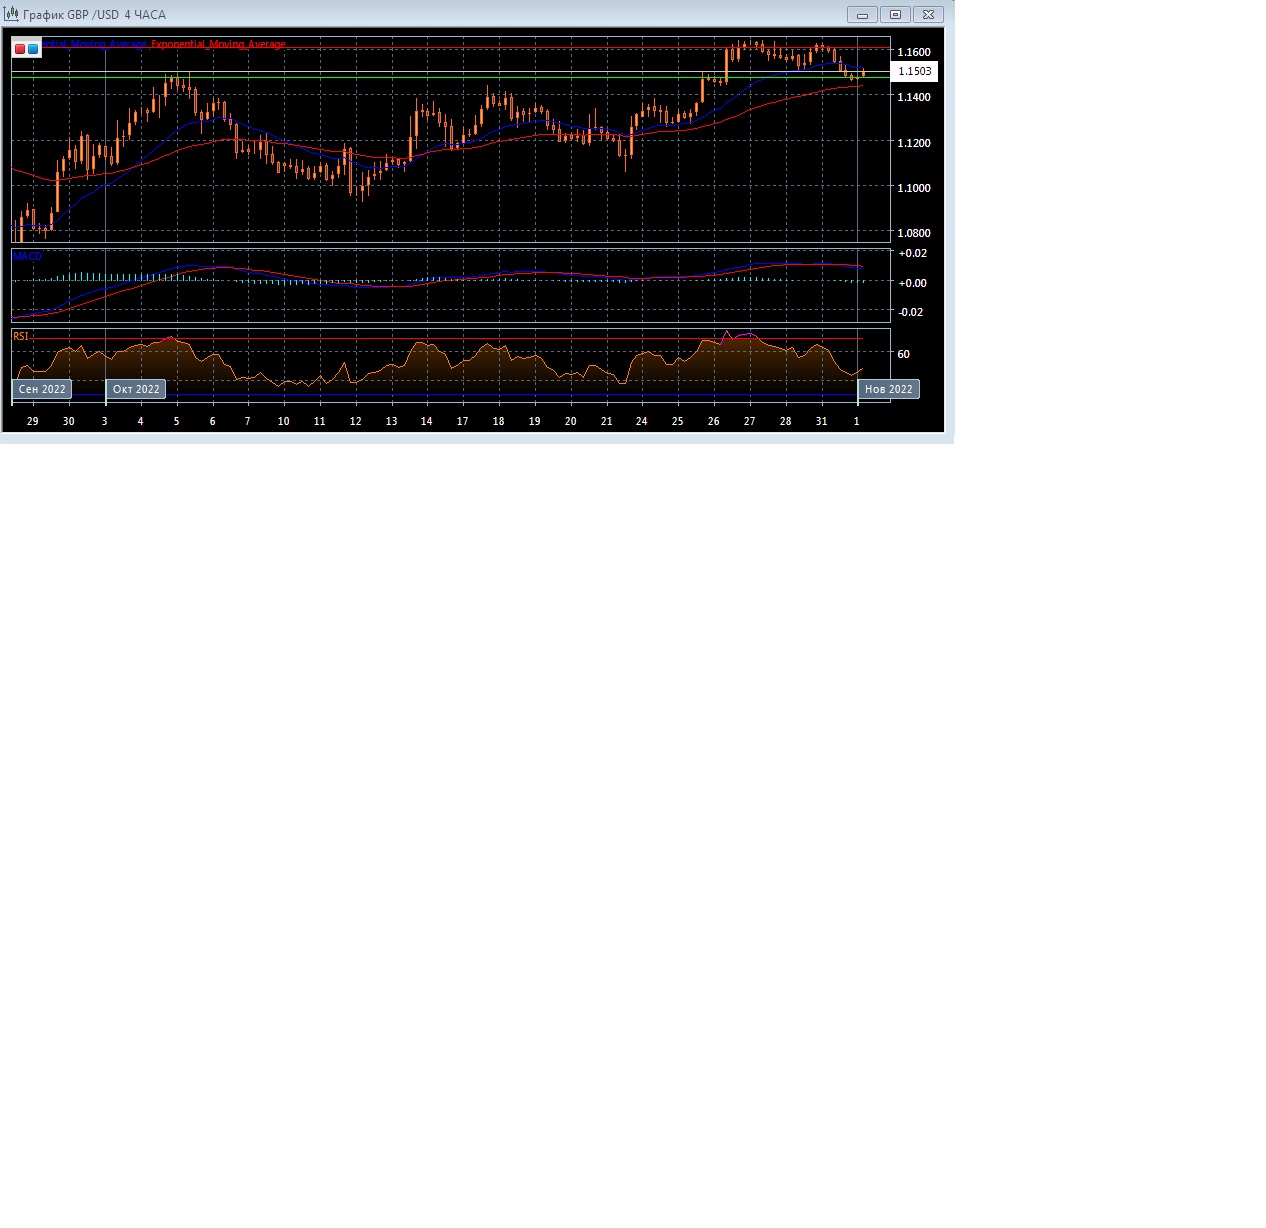Click the window title График GBP/USD 4 ЧАСА
Screen dimensions: 1266x1228
tap(95, 15)
